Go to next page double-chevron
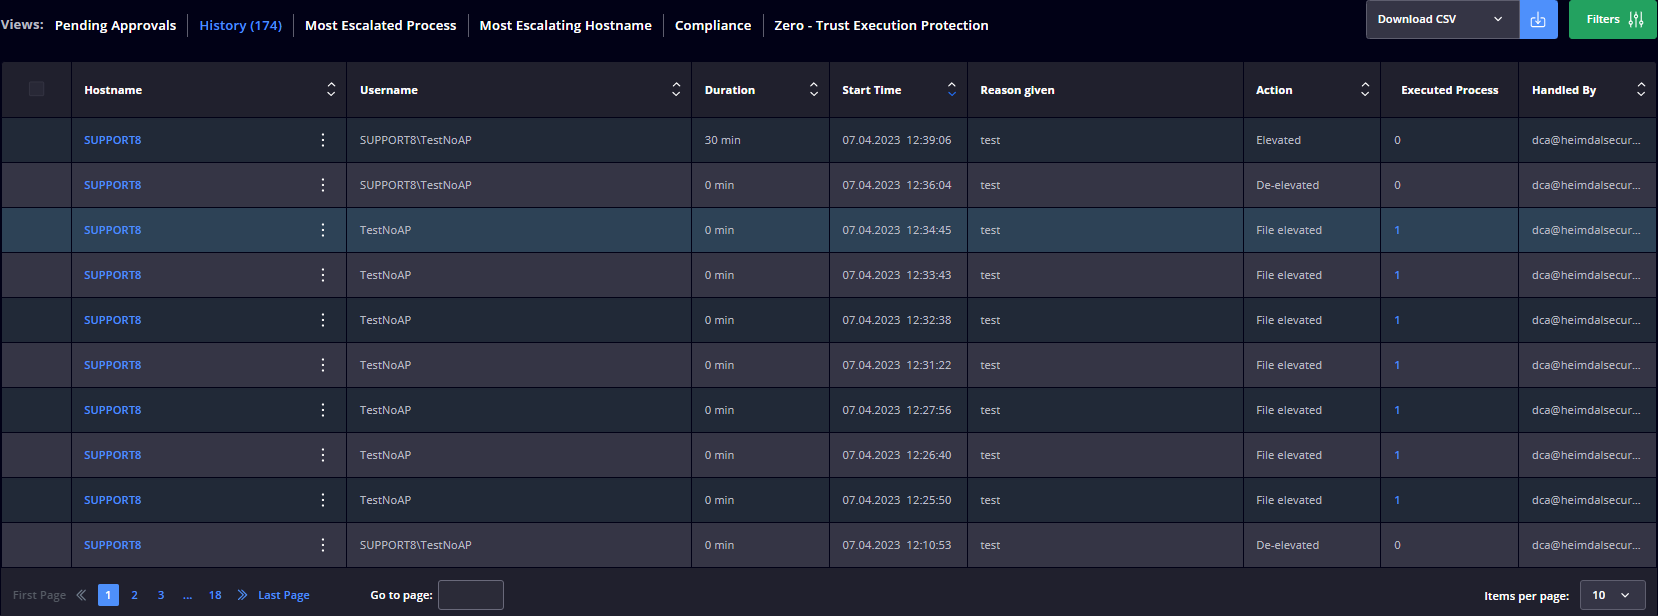Image resolution: width=1658 pixels, height=616 pixels. [242, 595]
